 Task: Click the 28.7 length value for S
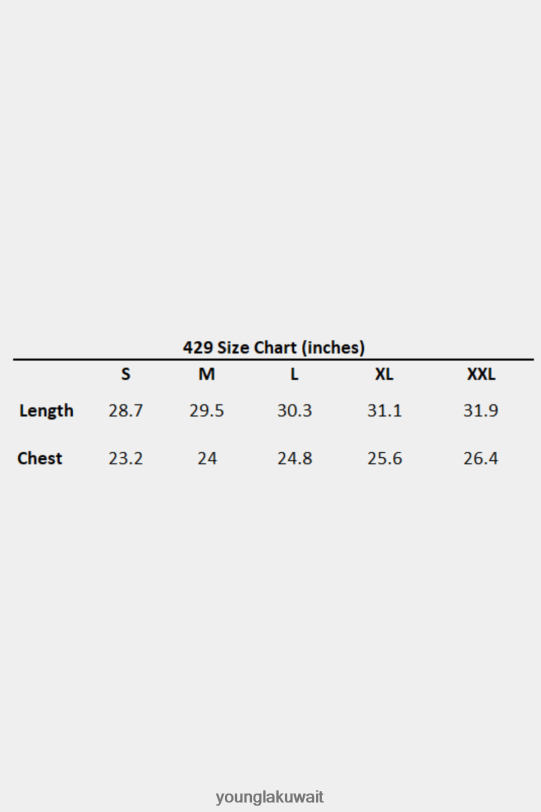click(x=126, y=411)
